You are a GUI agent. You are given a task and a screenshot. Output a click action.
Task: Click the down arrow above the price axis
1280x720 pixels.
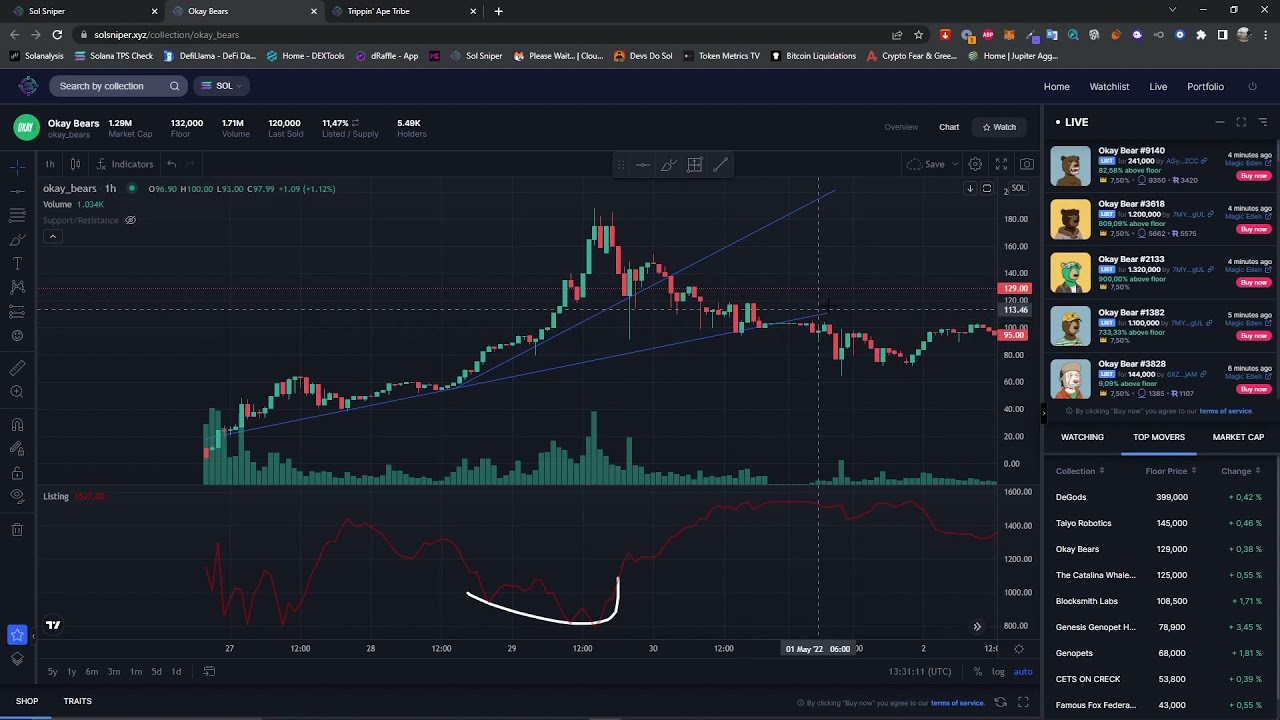click(970, 188)
